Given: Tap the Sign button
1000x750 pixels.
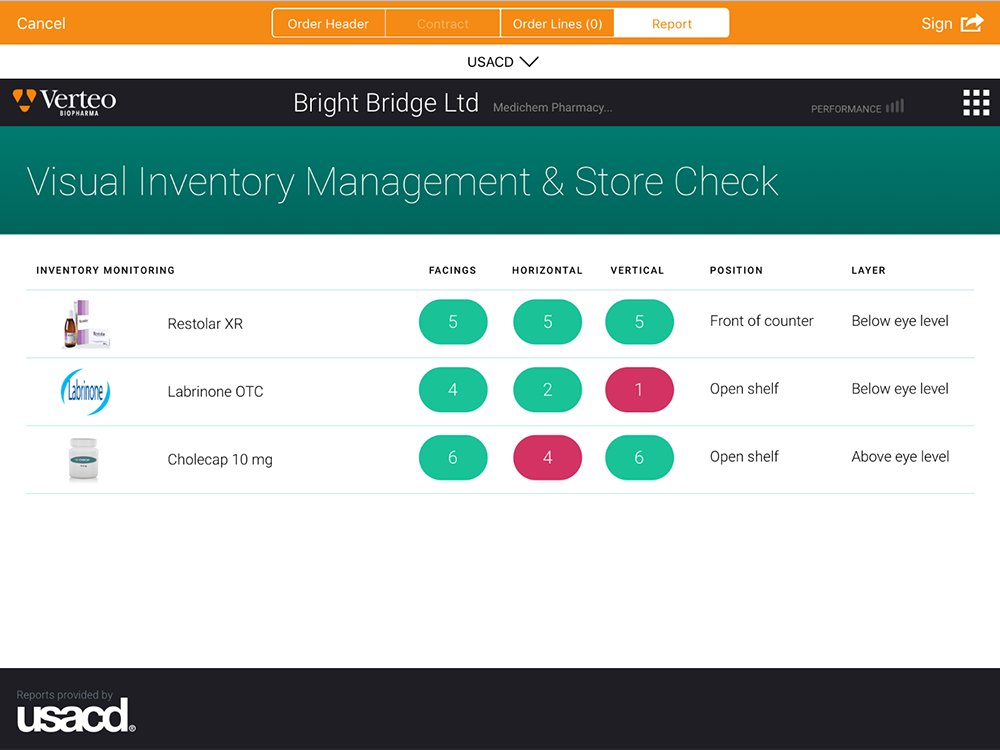Looking at the screenshot, I should tap(936, 24).
